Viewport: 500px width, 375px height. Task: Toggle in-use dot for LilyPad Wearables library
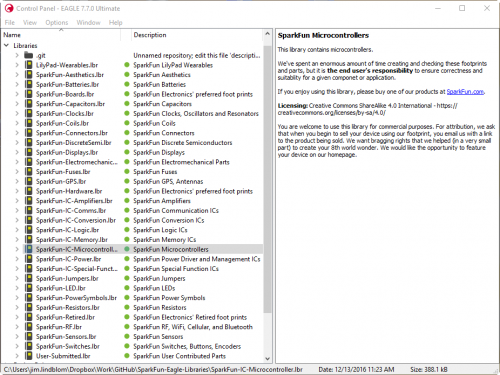(127, 65)
